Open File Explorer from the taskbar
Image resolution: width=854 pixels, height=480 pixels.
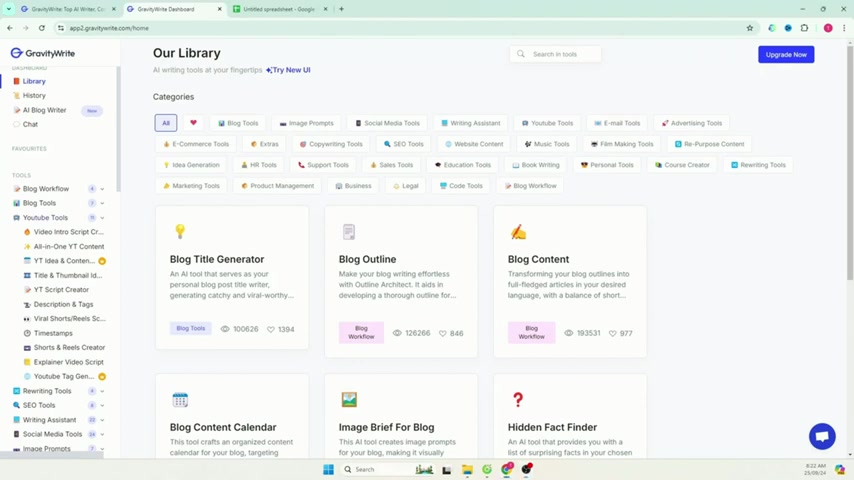click(x=467, y=469)
